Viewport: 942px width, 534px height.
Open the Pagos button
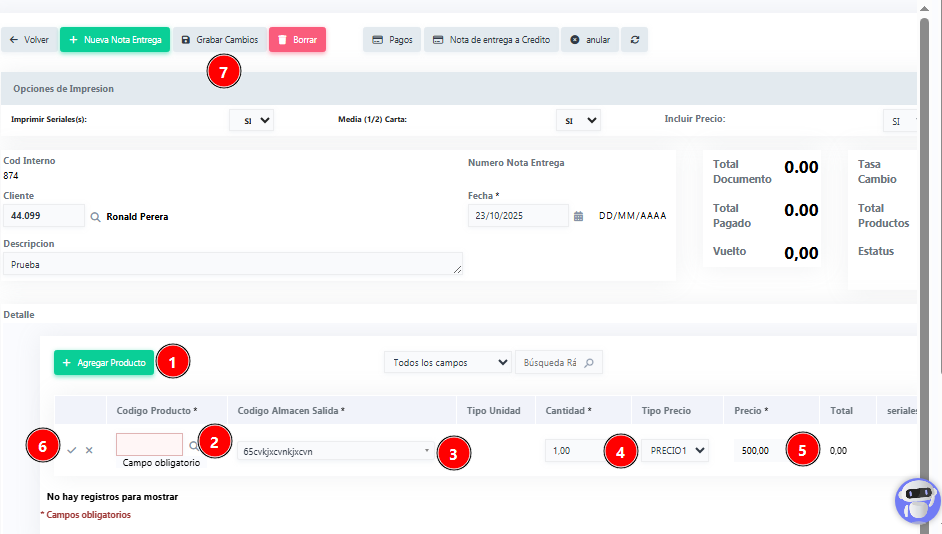click(x=392, y=40)
